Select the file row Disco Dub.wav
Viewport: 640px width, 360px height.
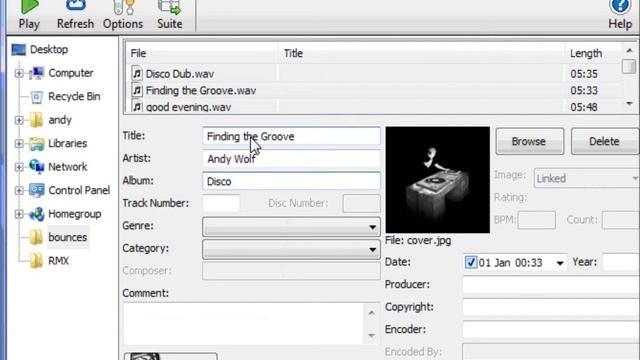pyautogui.click(x=374, y=74)
